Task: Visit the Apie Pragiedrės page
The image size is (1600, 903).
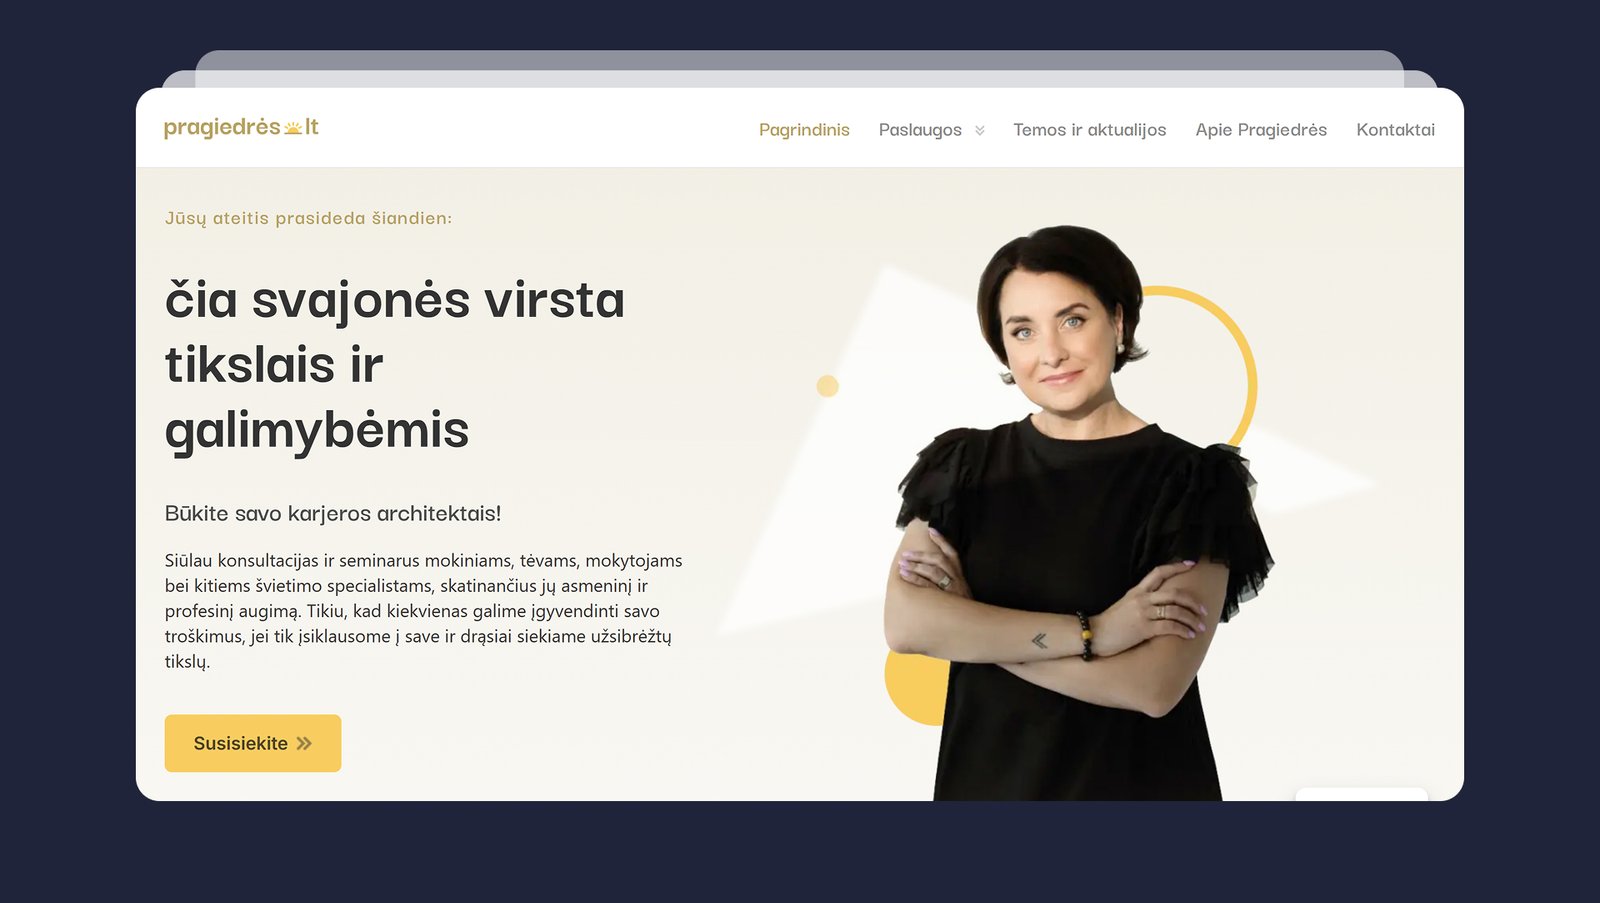Action: coord(1261,130)
